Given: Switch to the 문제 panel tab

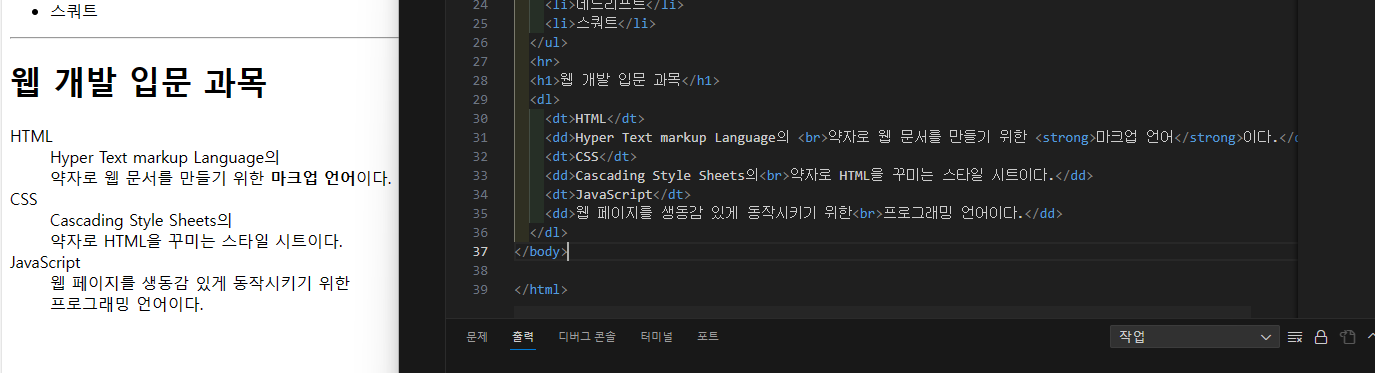Looking at the screenshot, I should point(476,337).
